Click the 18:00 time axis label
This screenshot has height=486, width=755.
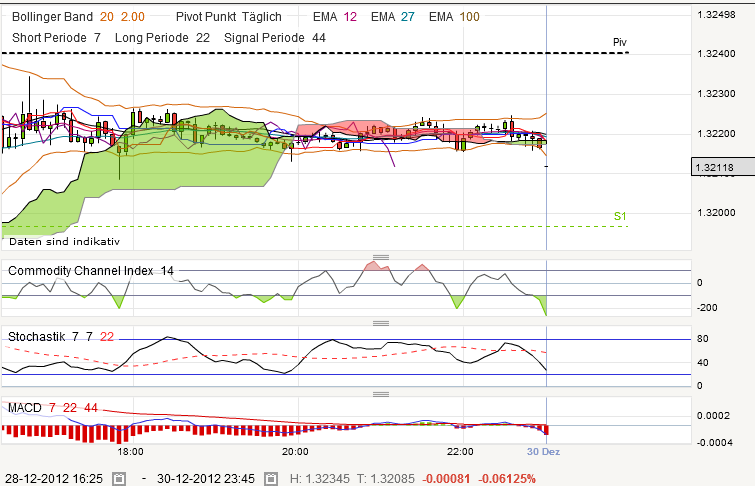tap(130, 451)
